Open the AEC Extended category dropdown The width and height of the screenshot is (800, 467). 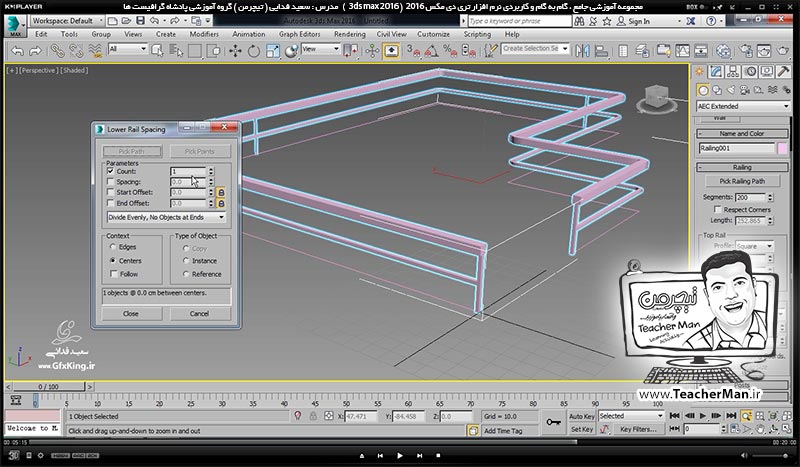click(743, 106)
